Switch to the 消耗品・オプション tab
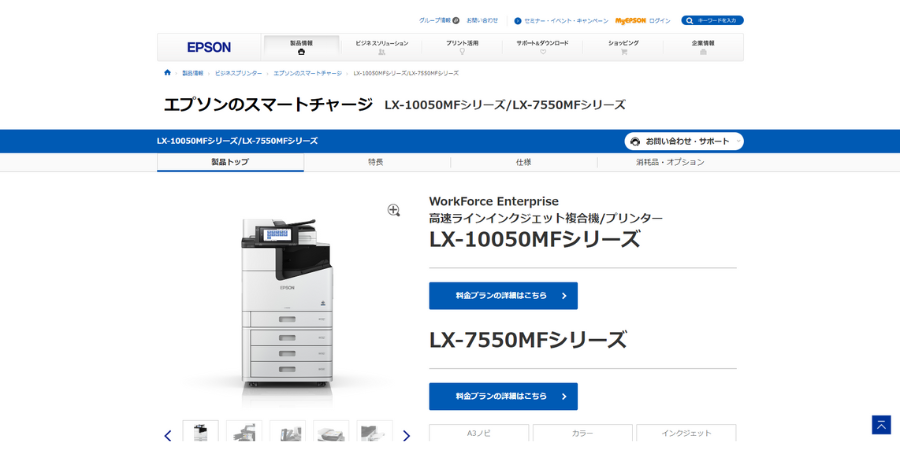The width and height of the screenshot is (900, 450). click(670, 162)
